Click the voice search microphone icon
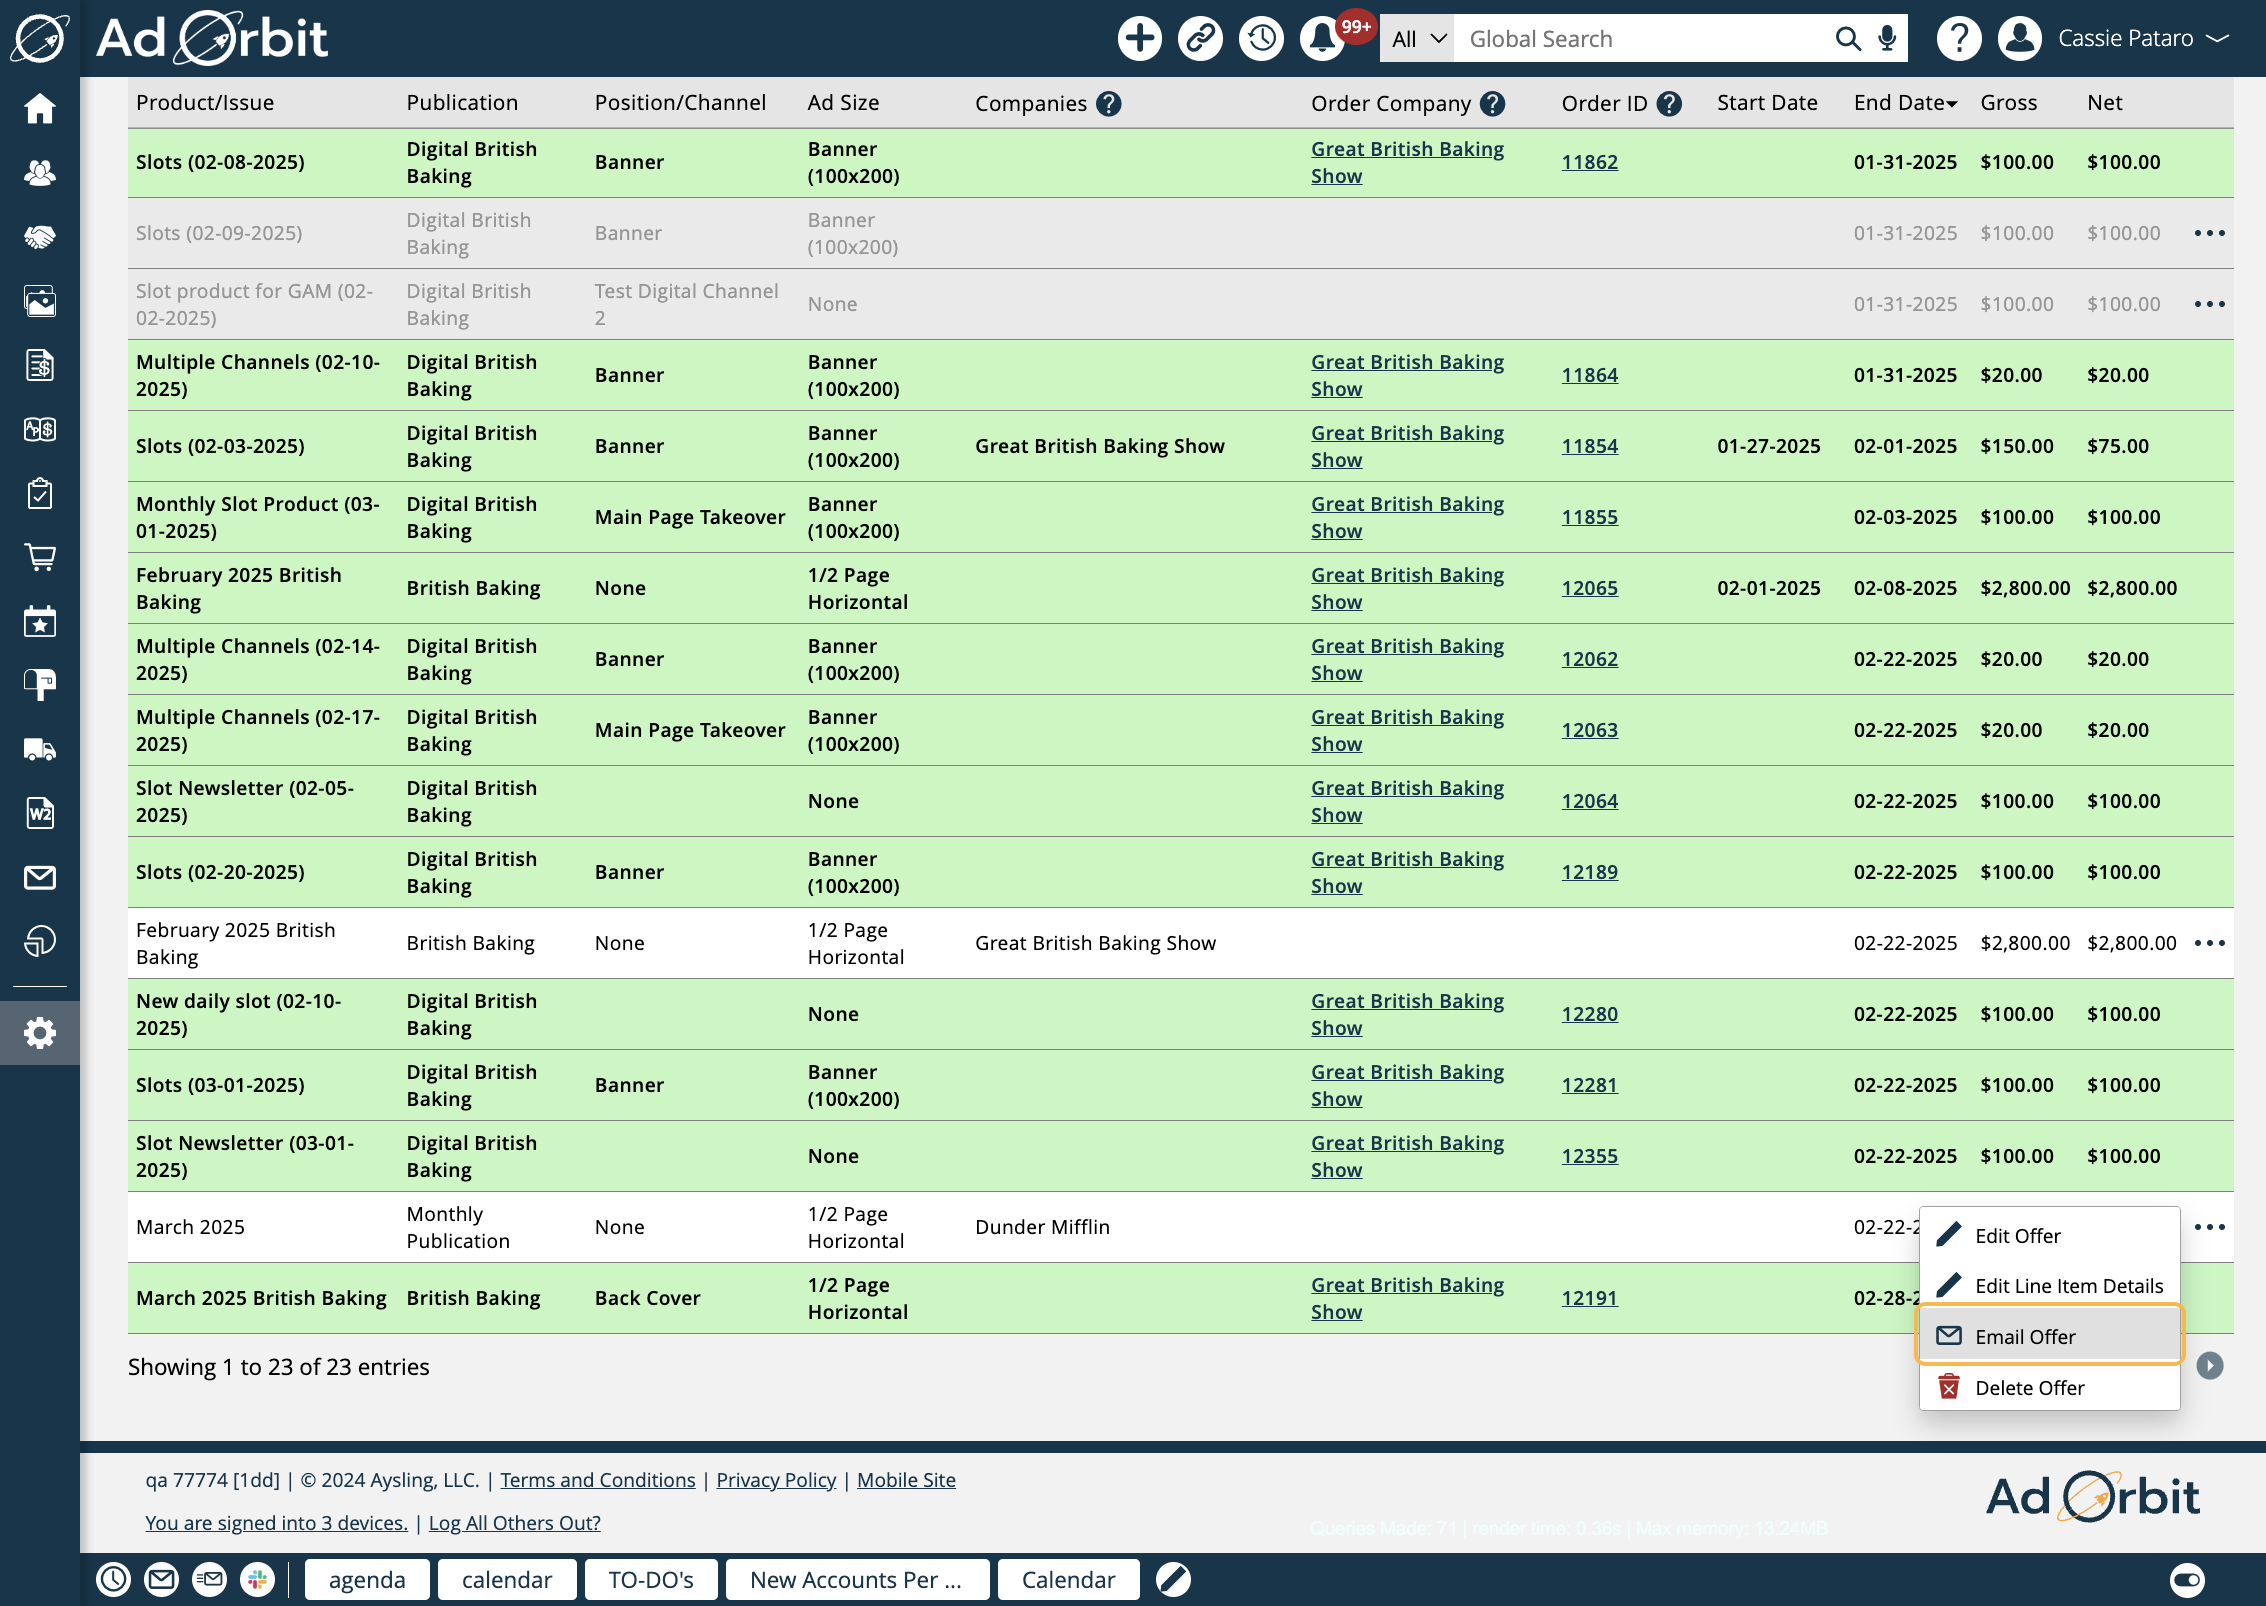The width and height of the screenshot is (2266, 1606). [1887, 39]
